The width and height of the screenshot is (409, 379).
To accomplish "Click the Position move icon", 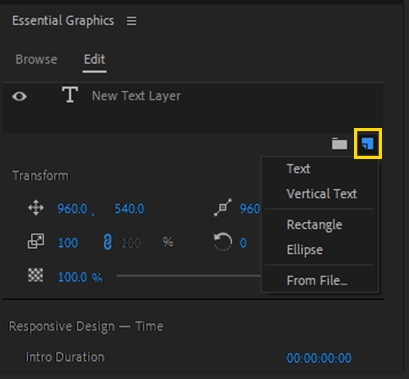I will pyautogui.click(x=36, y=208).
